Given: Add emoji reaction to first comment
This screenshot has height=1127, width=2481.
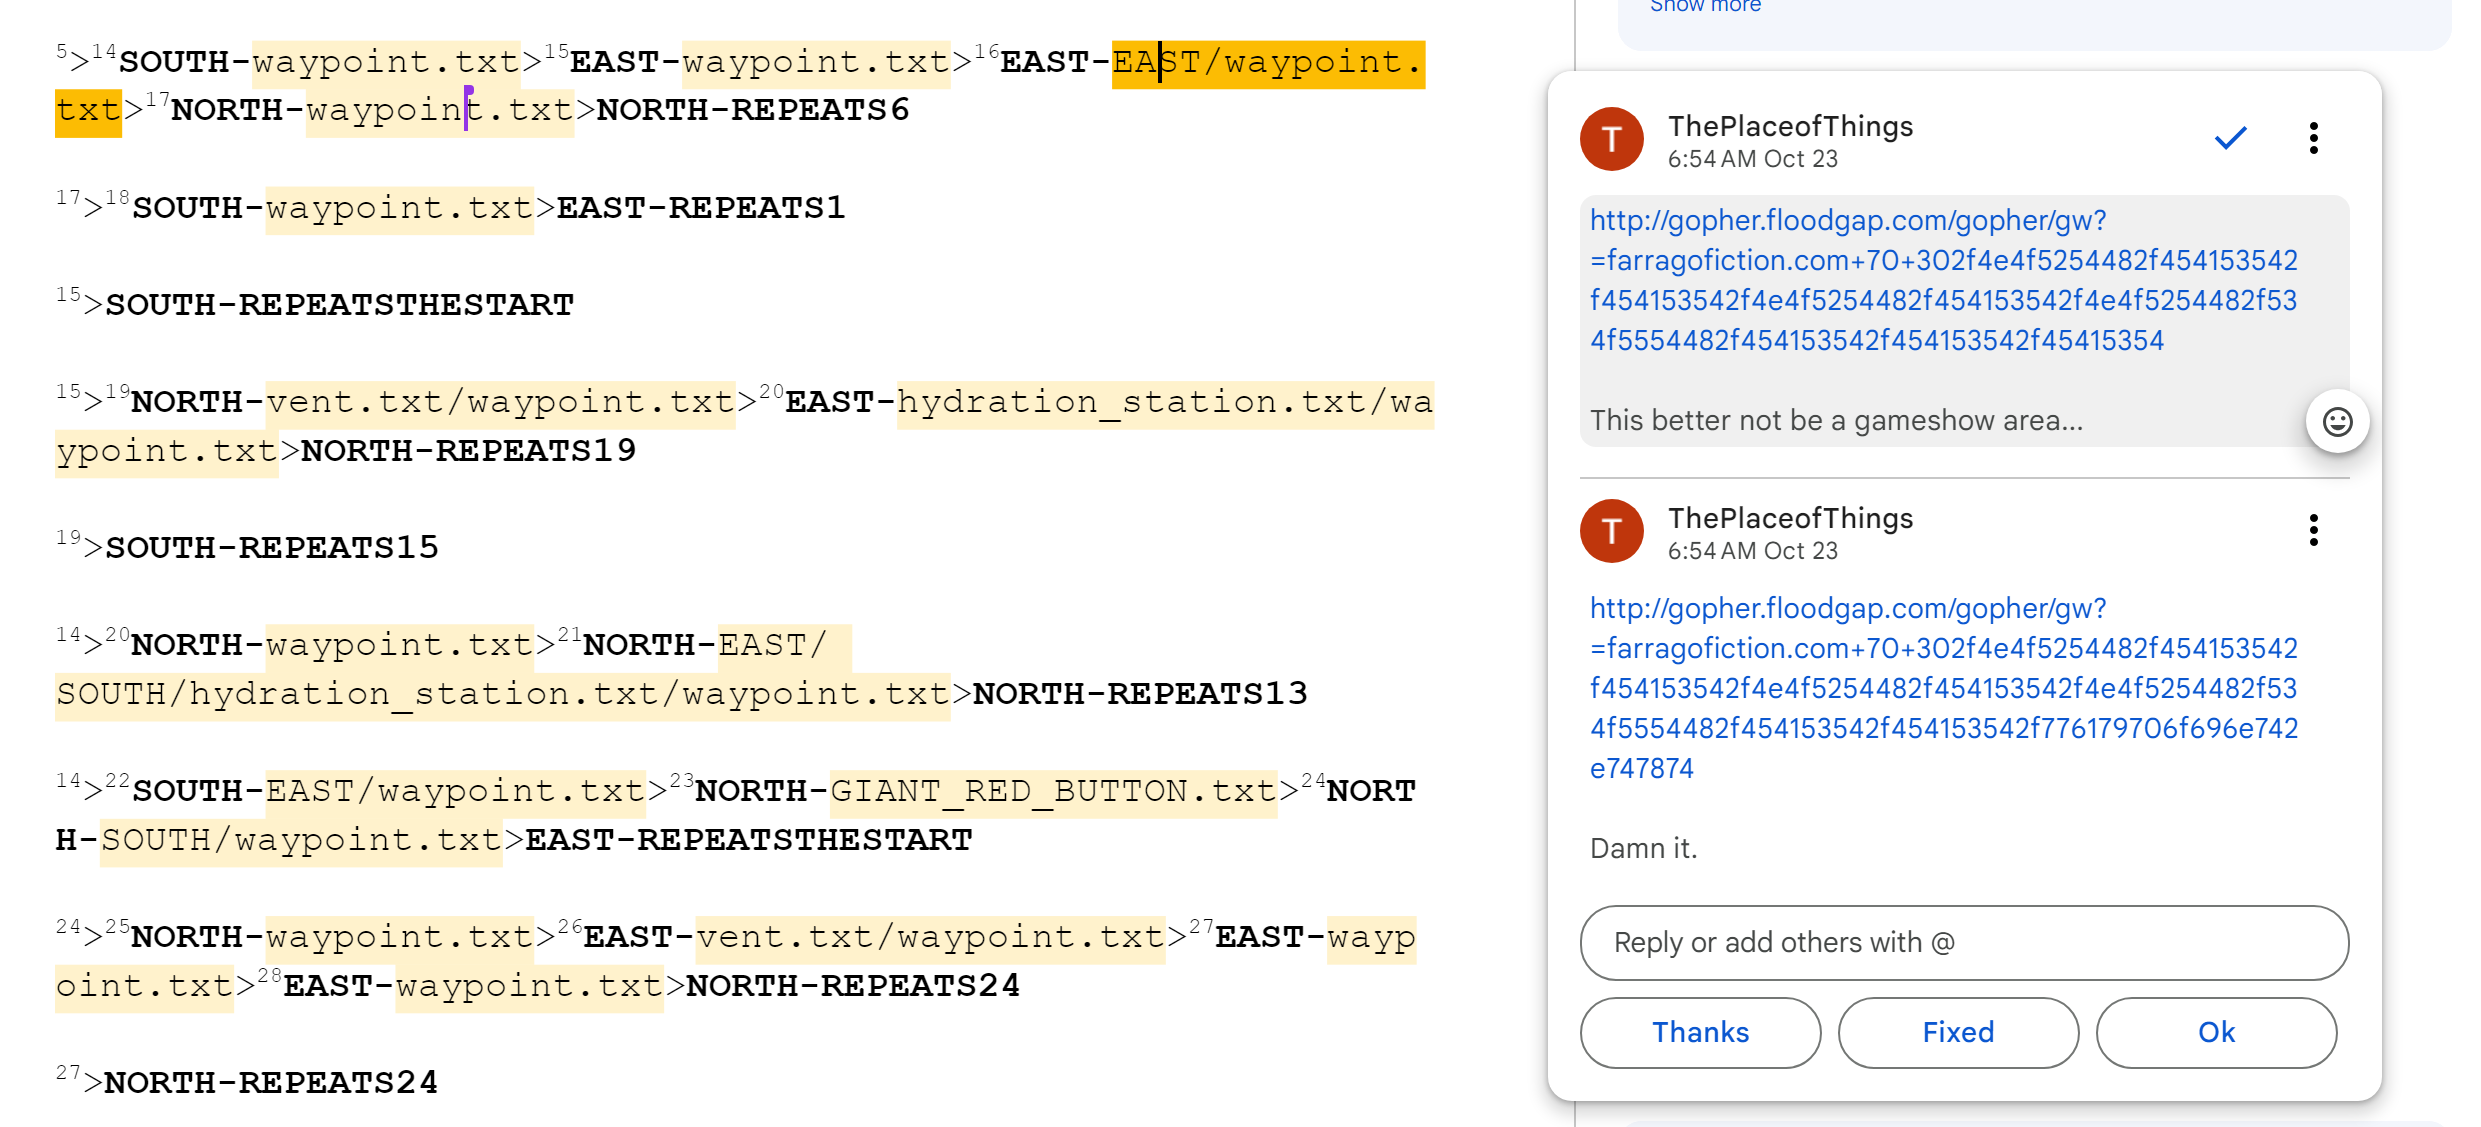Looking at the screenshot, I should point(2337,422).
